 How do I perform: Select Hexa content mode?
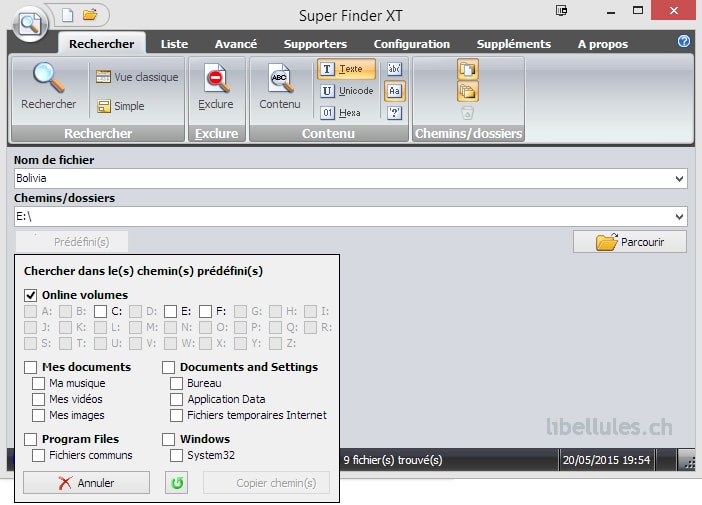(341, 113)
